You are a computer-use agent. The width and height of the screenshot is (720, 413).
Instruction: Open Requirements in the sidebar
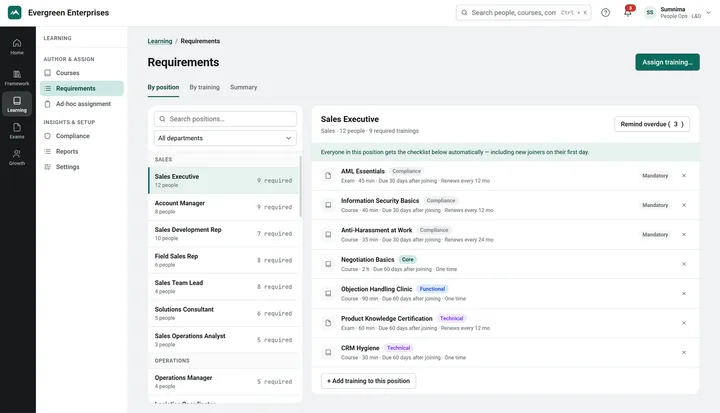tap(82, 88)
